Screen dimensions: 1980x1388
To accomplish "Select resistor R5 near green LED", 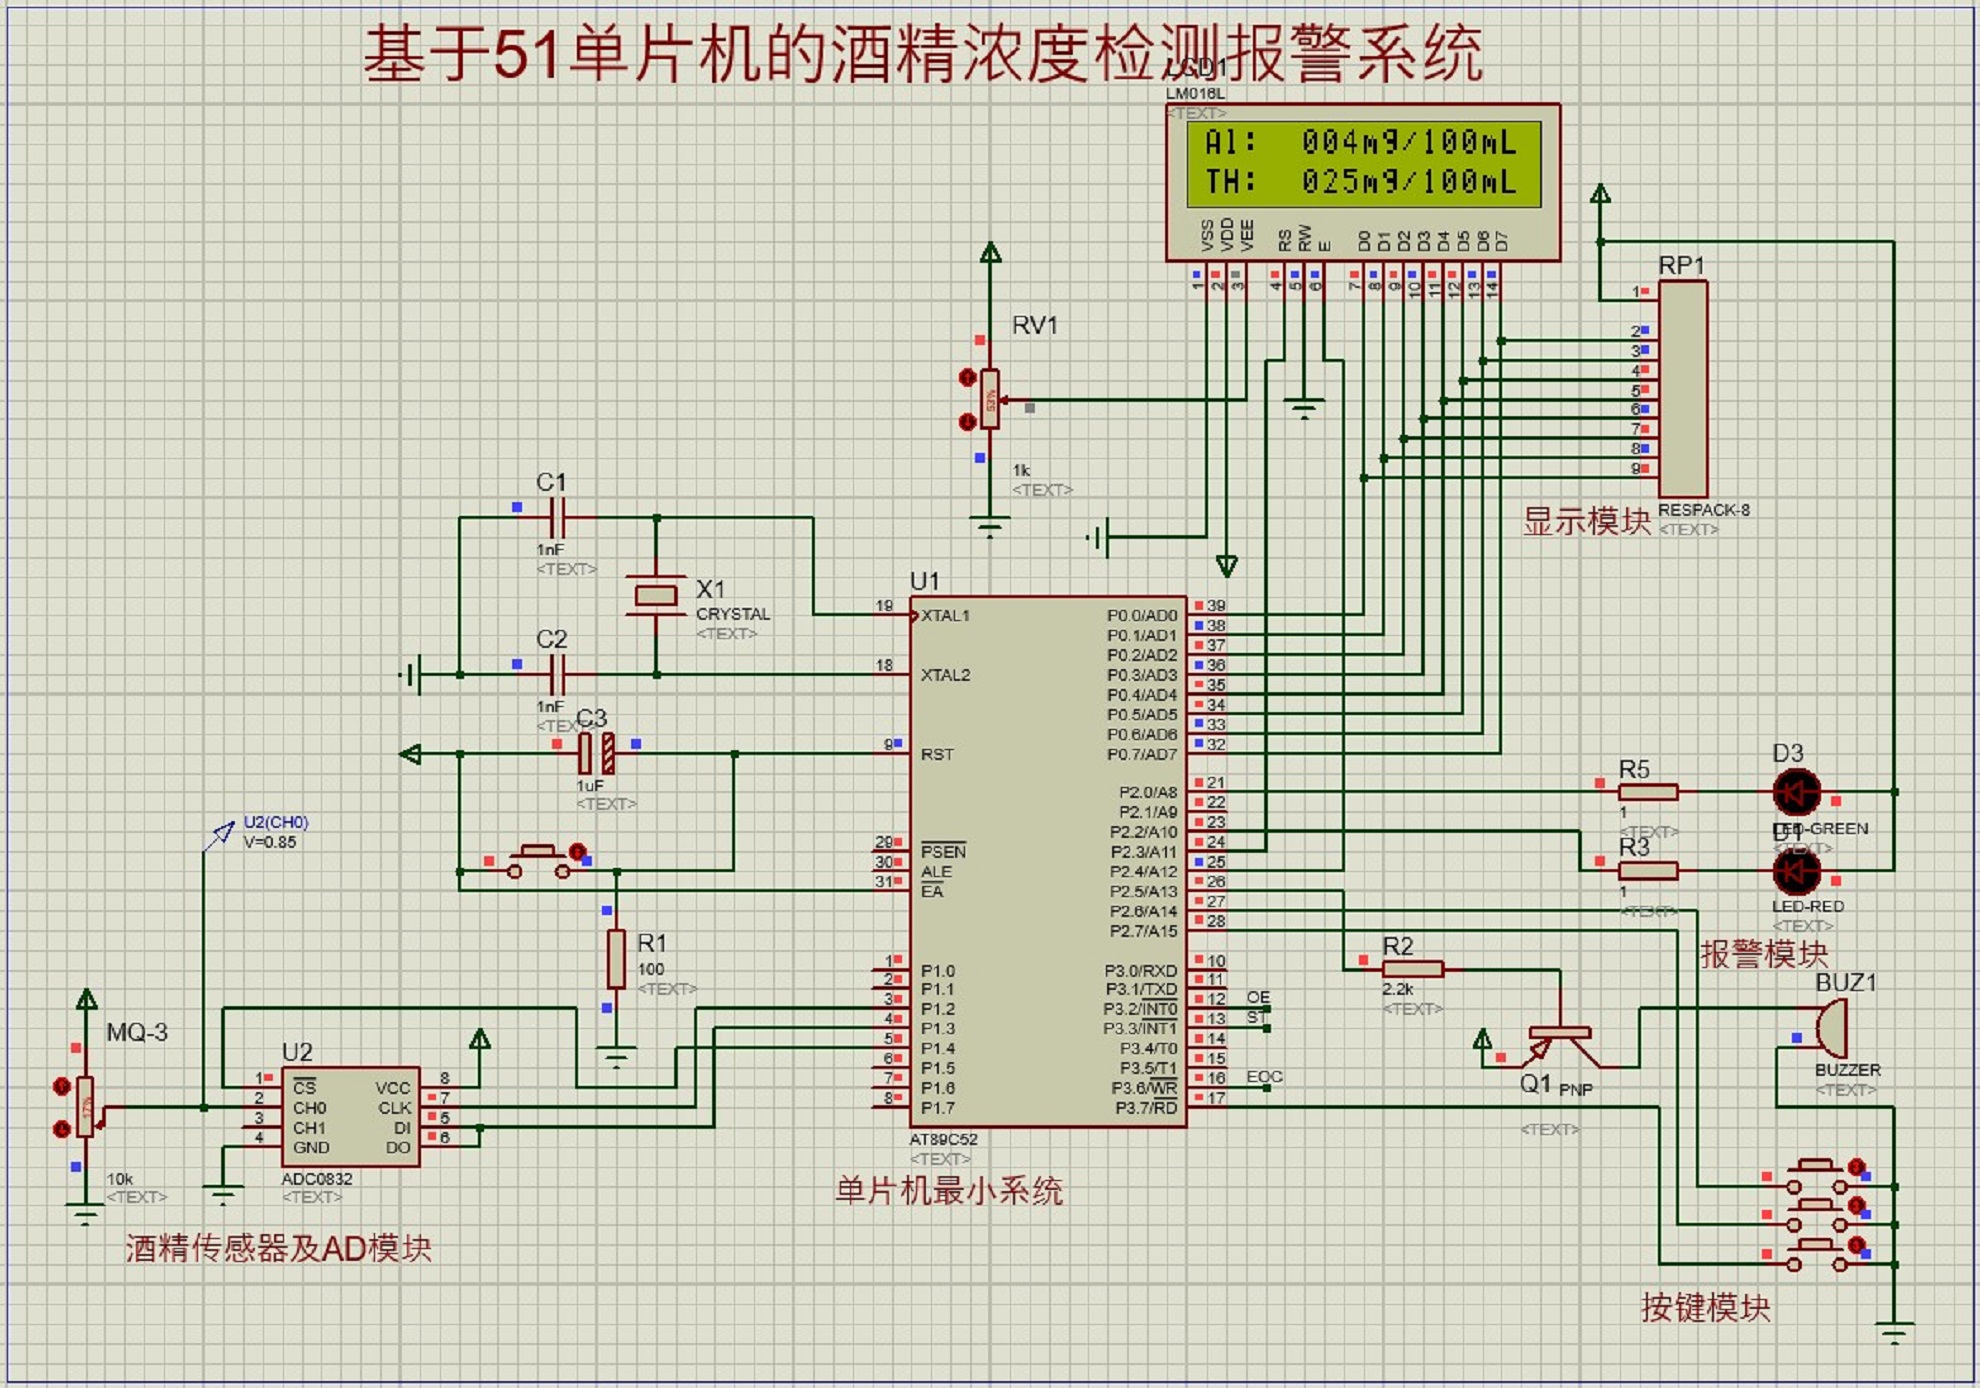I will coord(1647,792).
